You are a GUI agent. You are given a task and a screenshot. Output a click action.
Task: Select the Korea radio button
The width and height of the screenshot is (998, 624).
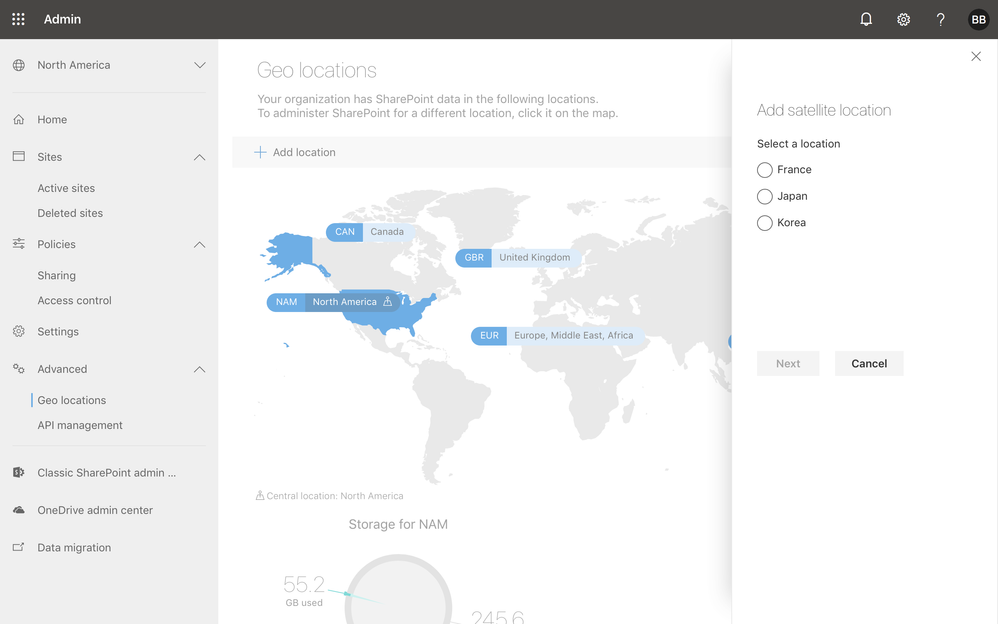764,223
